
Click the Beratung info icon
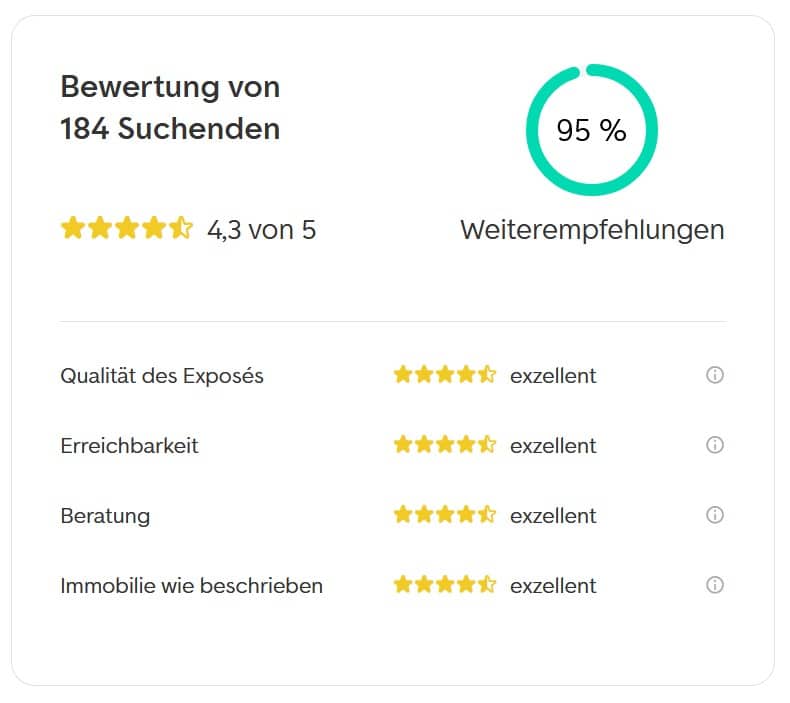click(714, 515)
